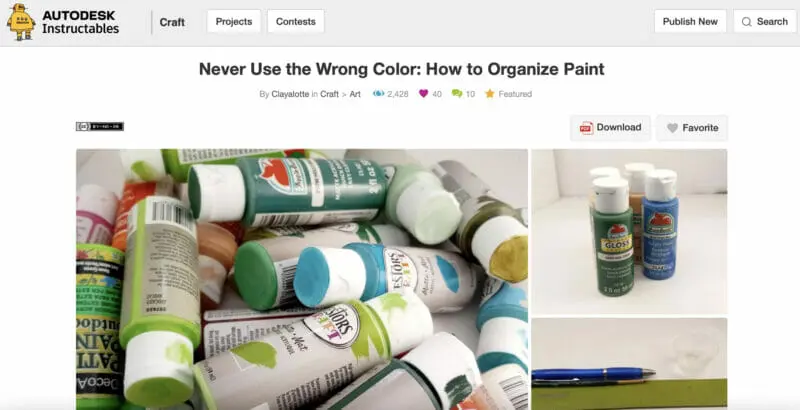Open the Contests tab

[x=295, y=21]
